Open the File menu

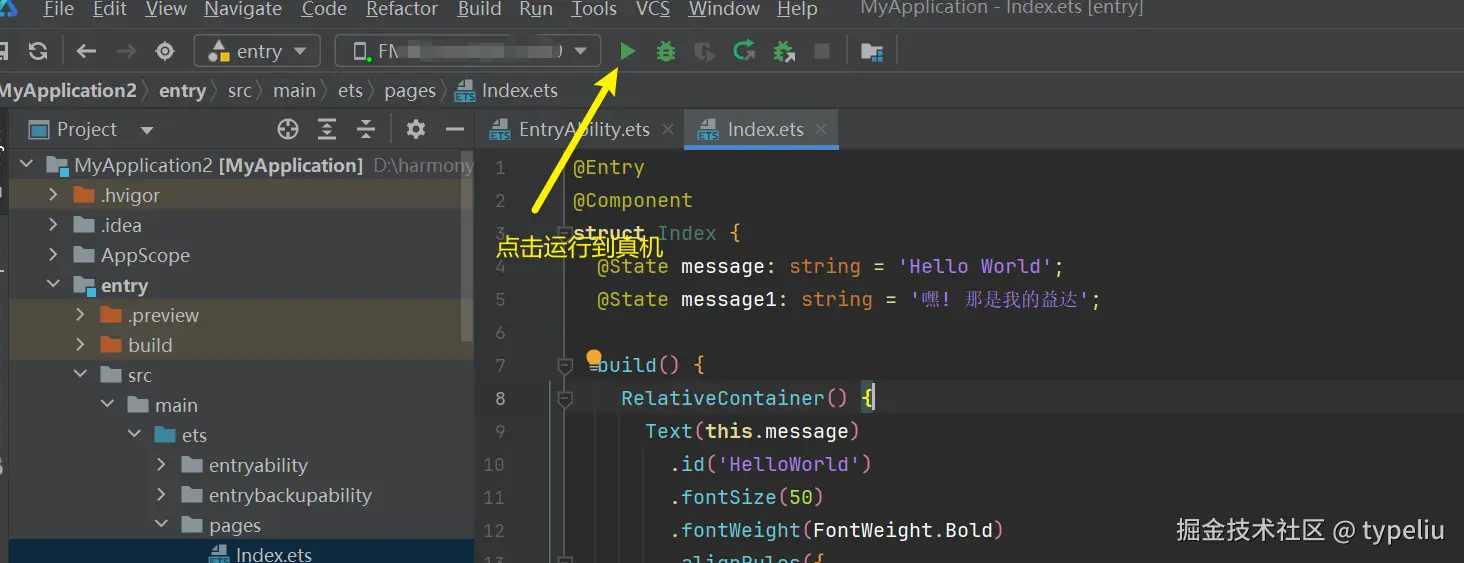(x=58, y=9)
